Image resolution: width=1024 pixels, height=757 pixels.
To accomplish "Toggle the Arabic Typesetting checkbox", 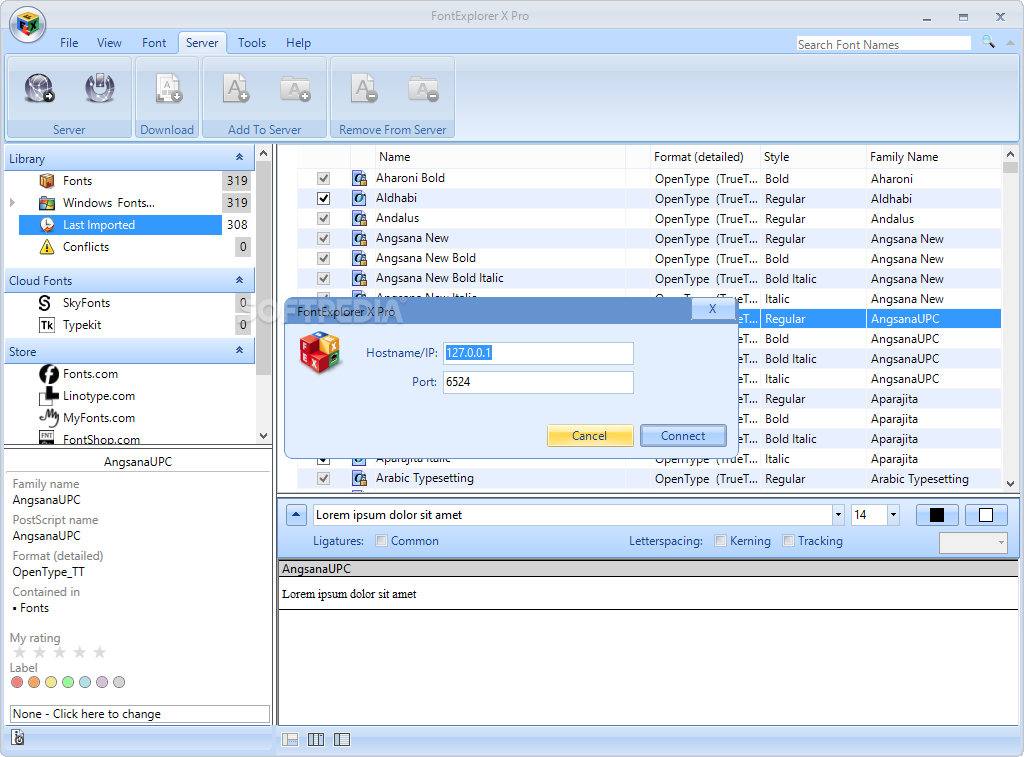I will [323, 479].
